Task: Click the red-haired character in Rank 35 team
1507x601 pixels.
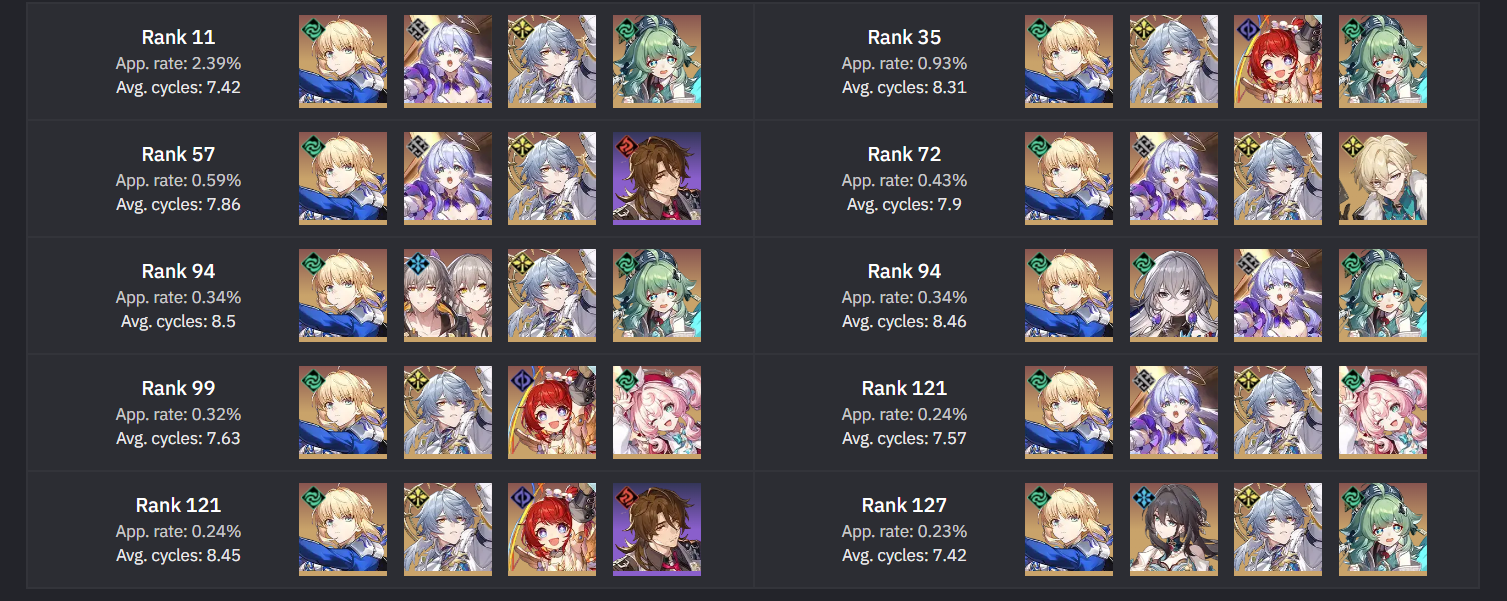Action: pos(1278,61)
